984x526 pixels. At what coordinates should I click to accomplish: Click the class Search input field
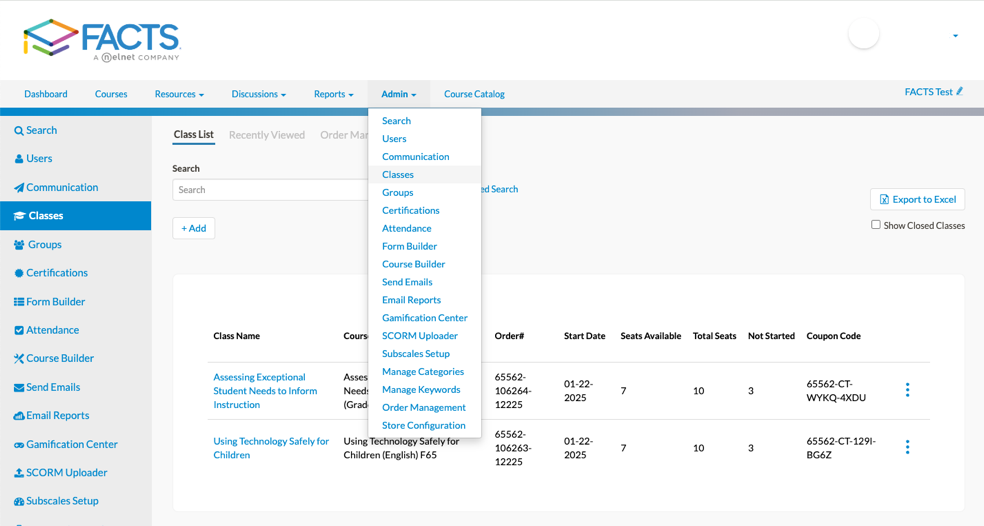click(x=270, y=190)
